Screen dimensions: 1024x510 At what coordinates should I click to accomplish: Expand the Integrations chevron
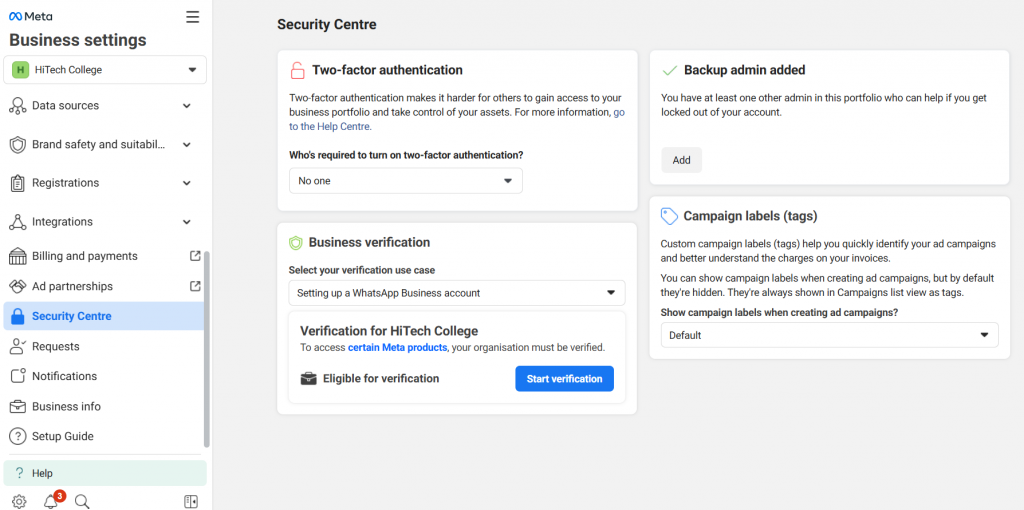click(187, 222)
